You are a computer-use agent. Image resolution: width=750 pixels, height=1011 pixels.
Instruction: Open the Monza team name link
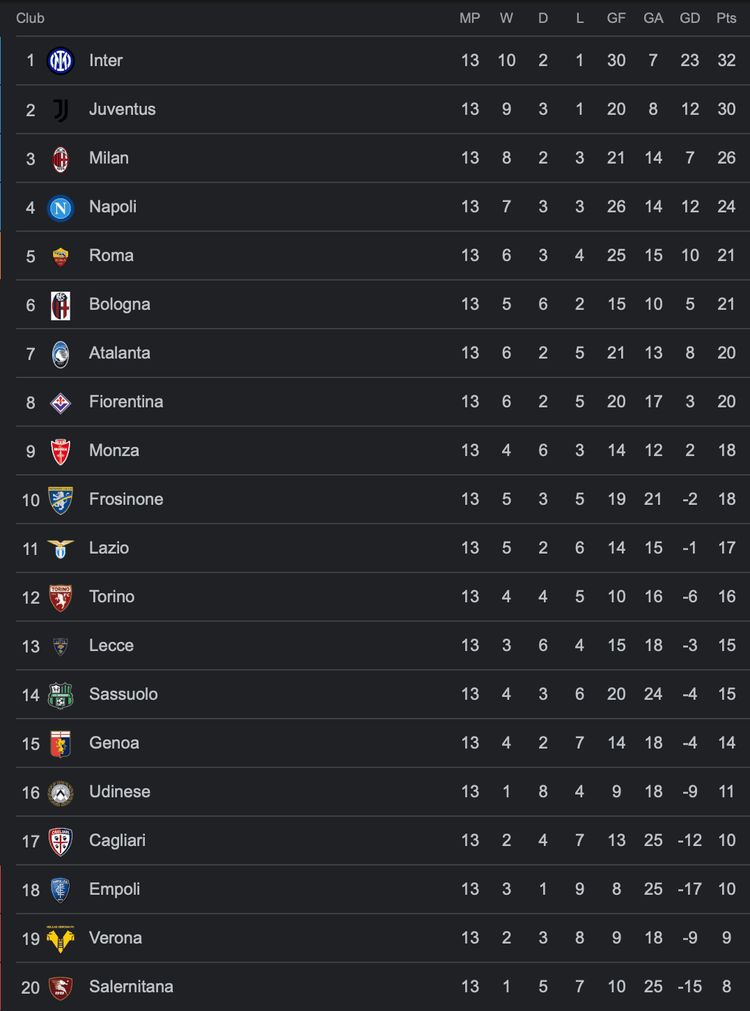[x=114, y=450]
